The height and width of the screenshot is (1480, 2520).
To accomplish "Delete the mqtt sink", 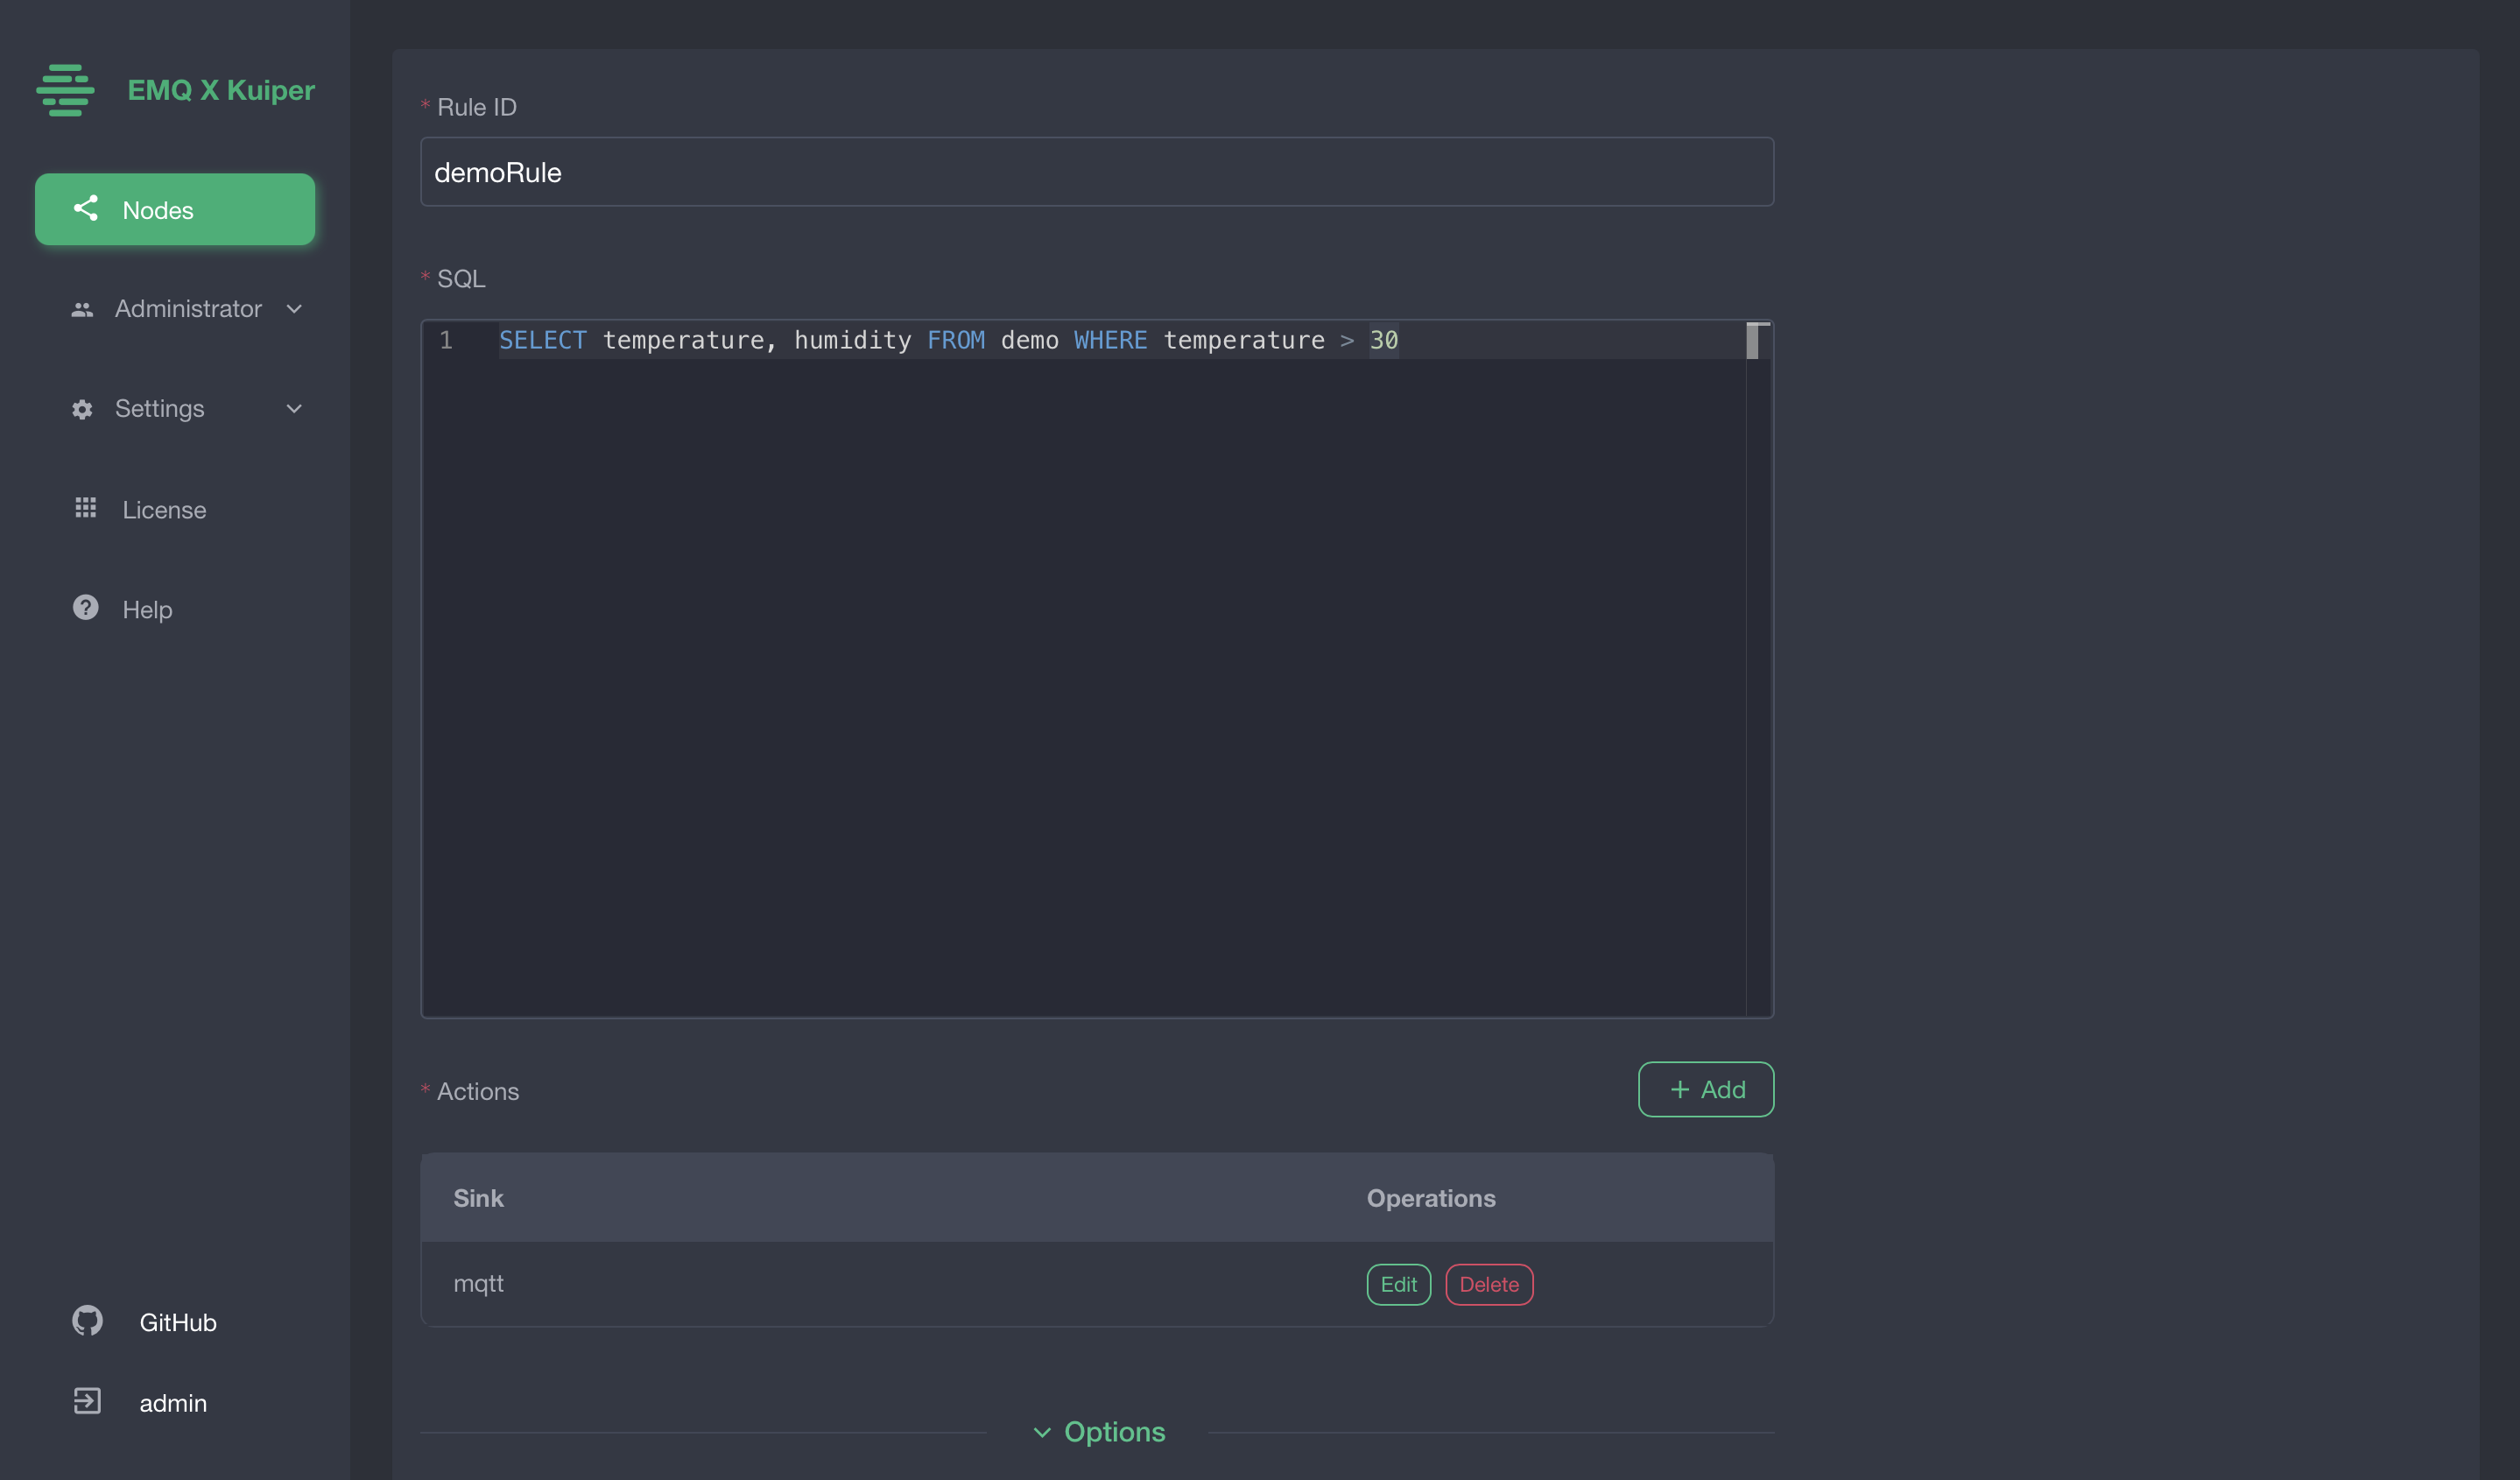I will [x=1489, y=1284].
